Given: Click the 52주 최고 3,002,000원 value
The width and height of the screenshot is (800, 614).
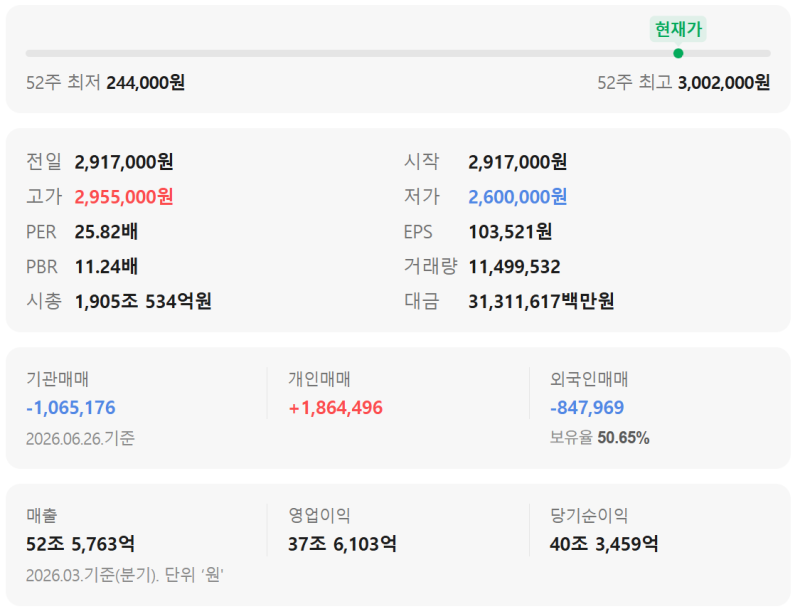Looking at the screenshot, I should tap(724, 82).
